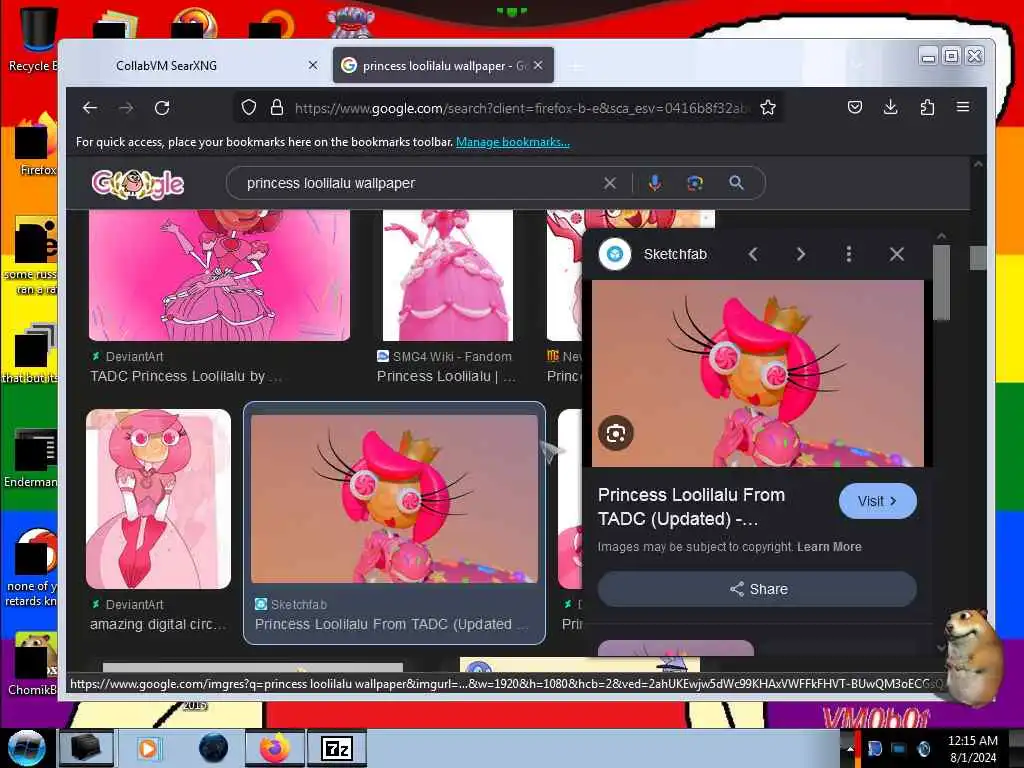
Task: Select the Sketchfab Princess Loolilalu result thumbnail
Action: [394, 499]
